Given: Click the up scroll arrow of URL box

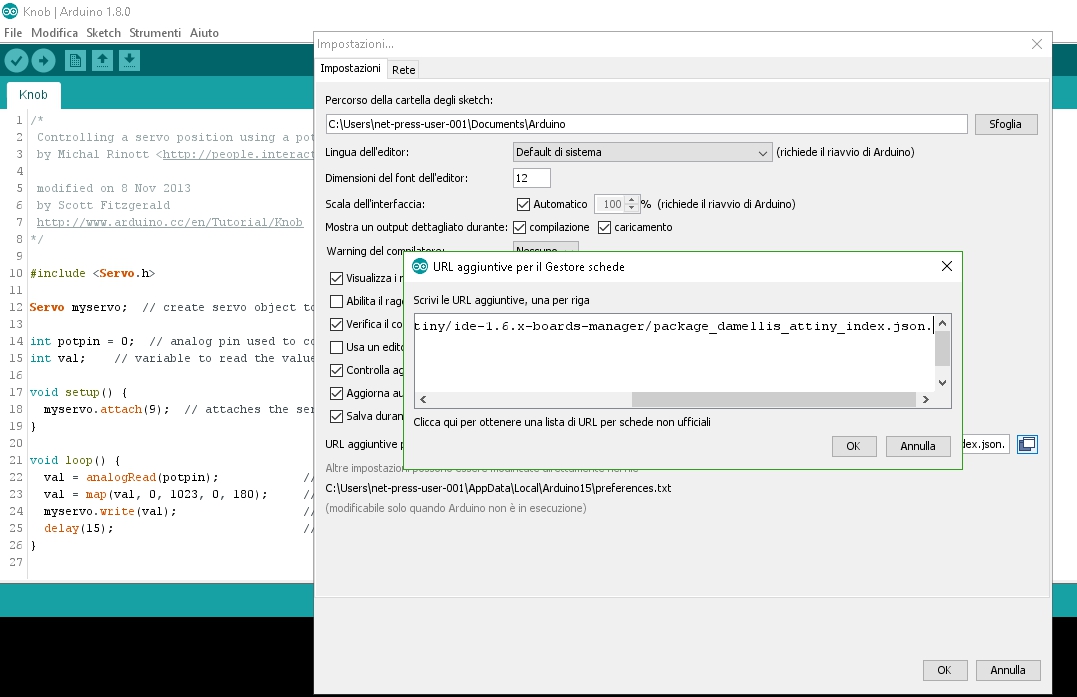Looking at the screenshot, I should click(942, 323).
